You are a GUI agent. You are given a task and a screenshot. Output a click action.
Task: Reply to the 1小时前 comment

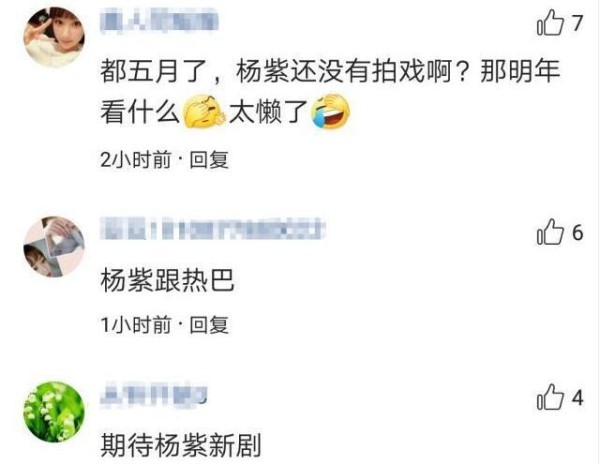(209, 325)
